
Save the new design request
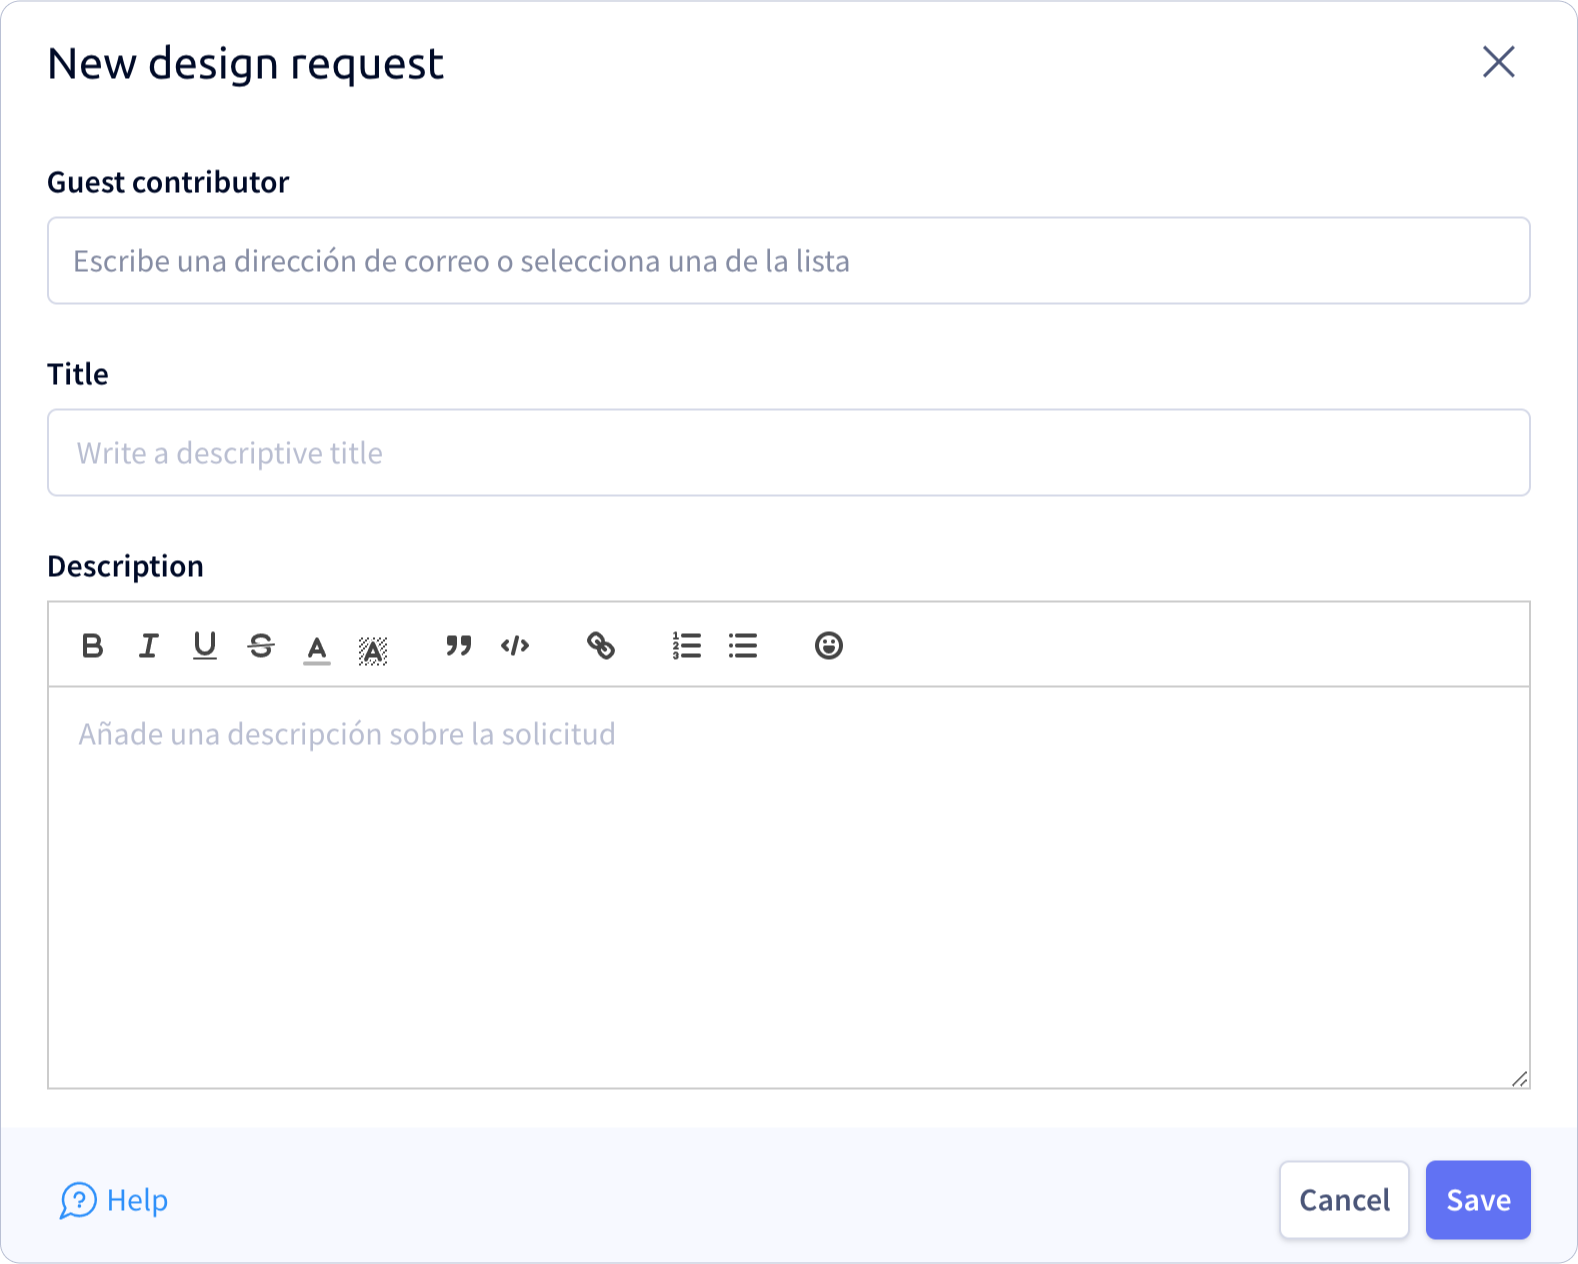[1478, 1200]
